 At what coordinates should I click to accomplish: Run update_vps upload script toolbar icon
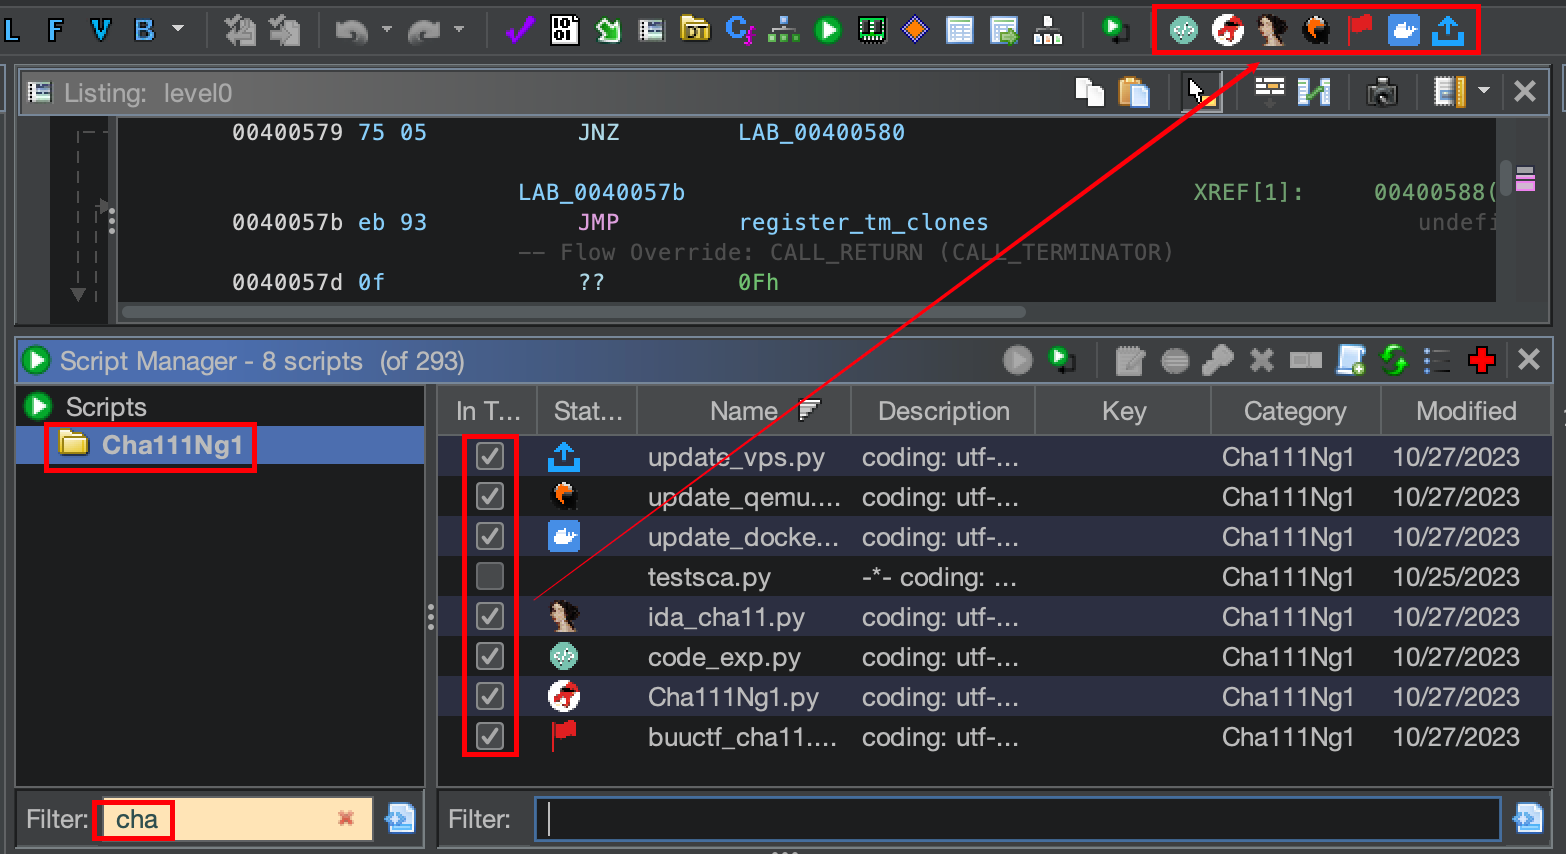click(1448, 31)
